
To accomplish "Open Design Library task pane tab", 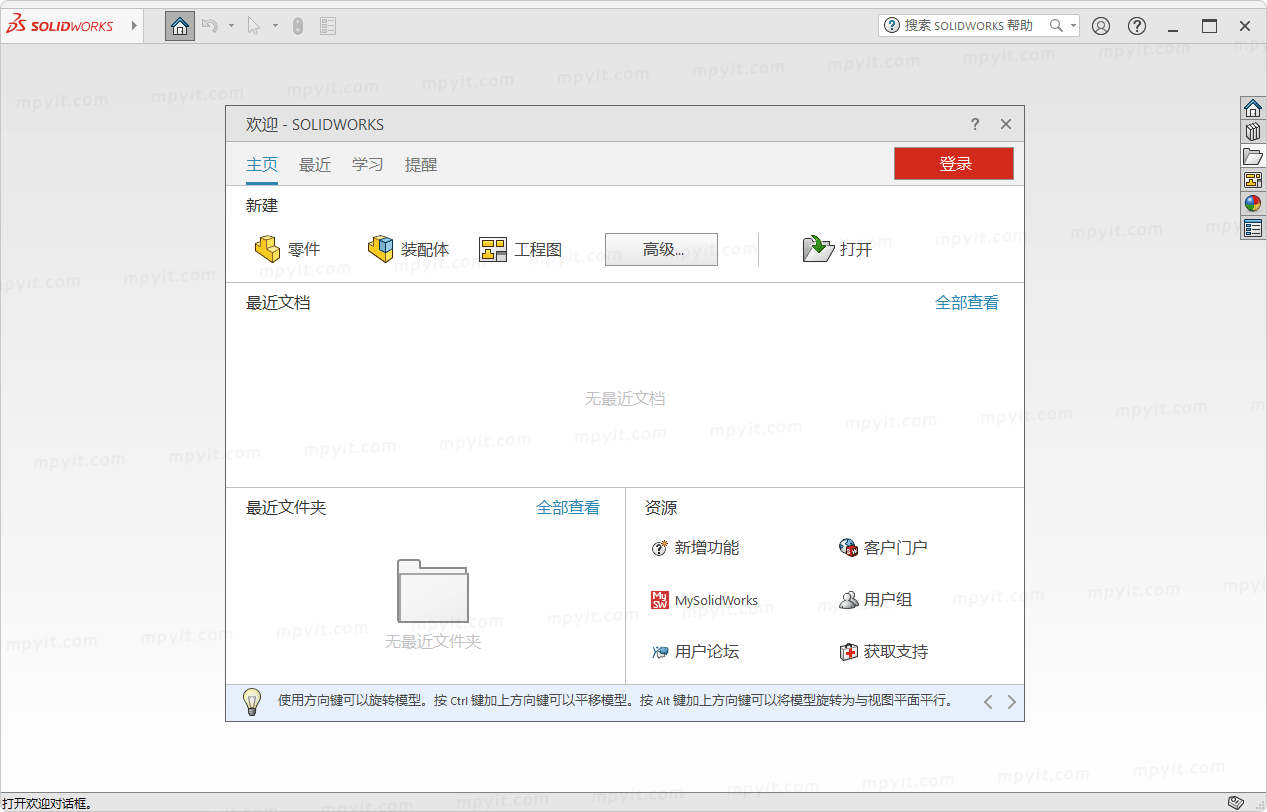I will 1253,132.
